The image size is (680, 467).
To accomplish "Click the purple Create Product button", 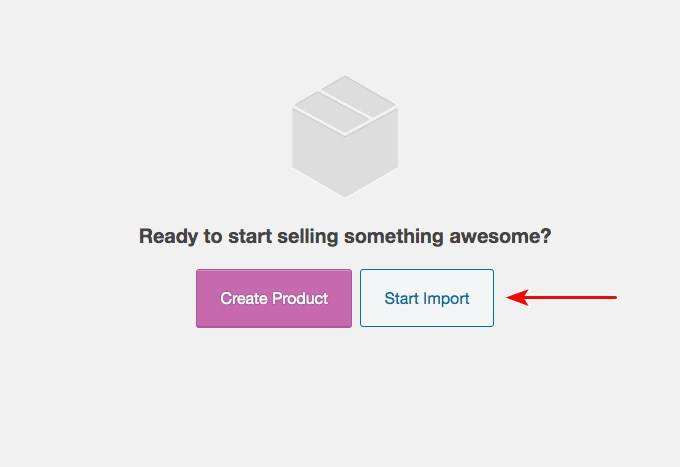I will [274, 298].
